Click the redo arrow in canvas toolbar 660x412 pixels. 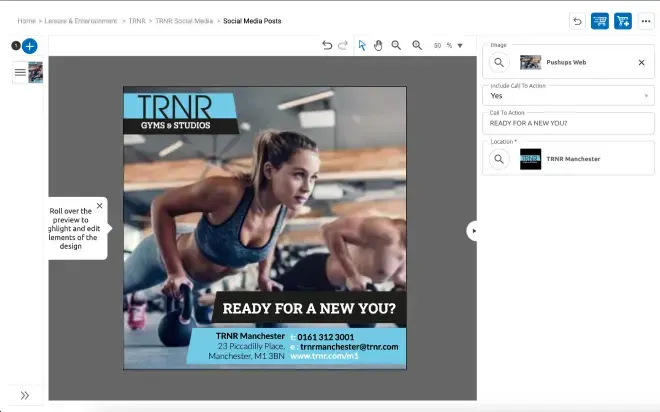tap(343, 45)
